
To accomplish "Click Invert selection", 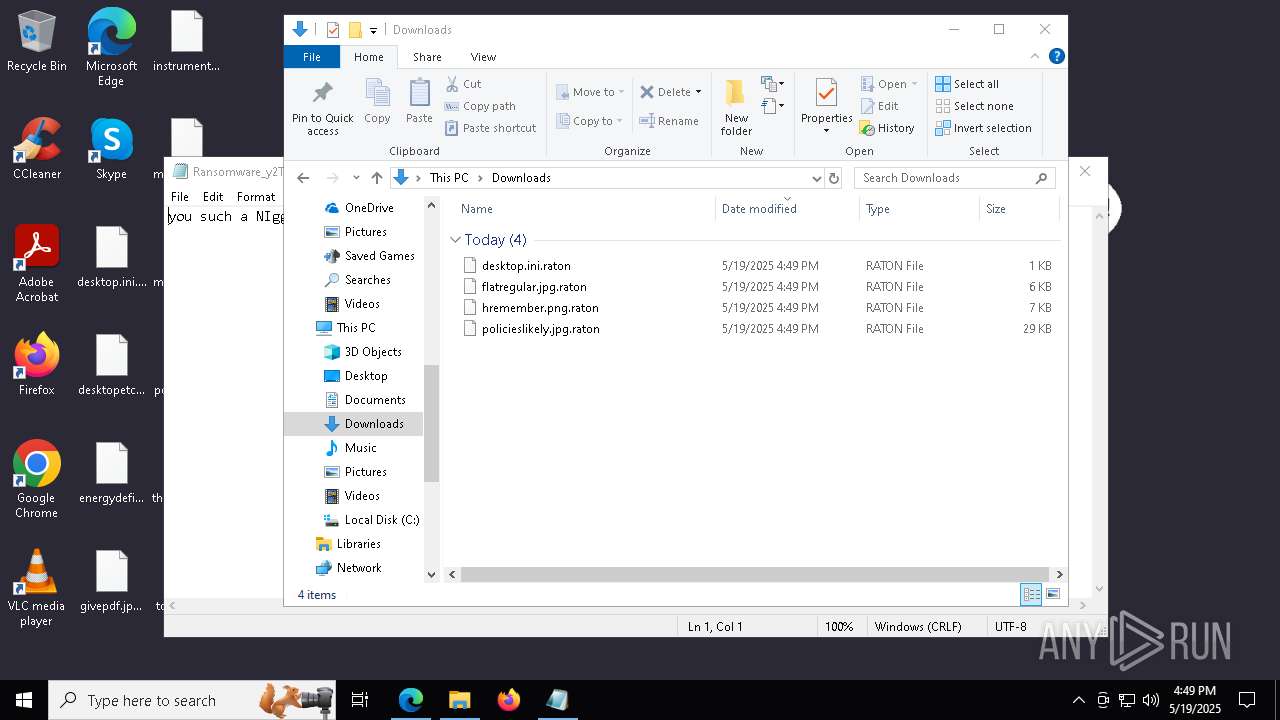I will pyautogui.click(x=983, y=128).
